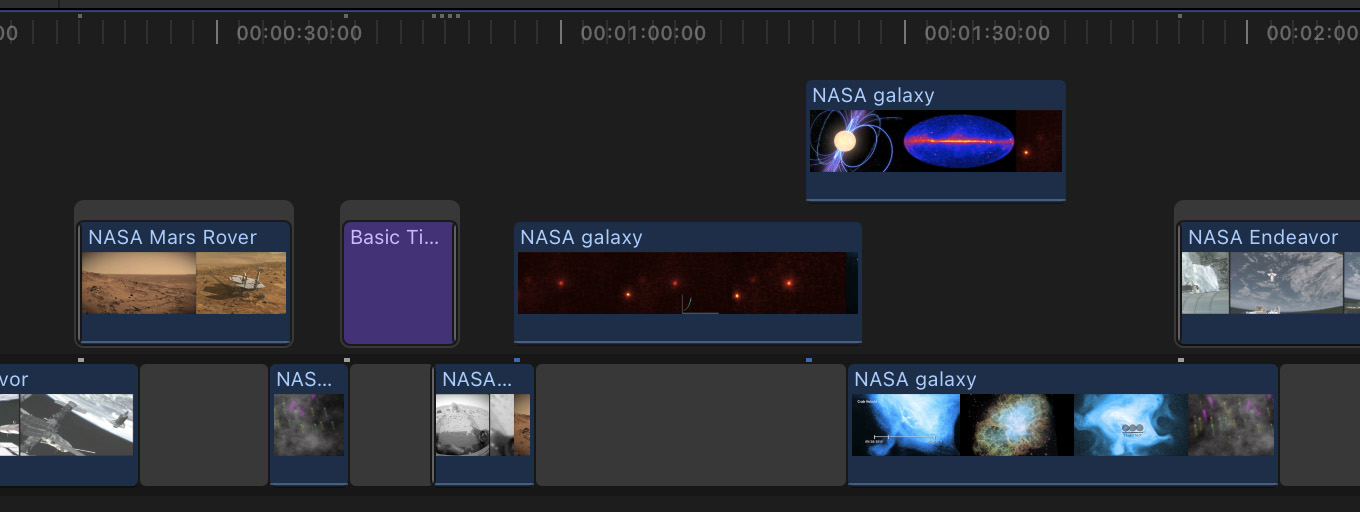The width and height of the screenshot is (1360, 512).
Task: Select the NASA Endeavor connected storyline clip
Action: 1269,283
